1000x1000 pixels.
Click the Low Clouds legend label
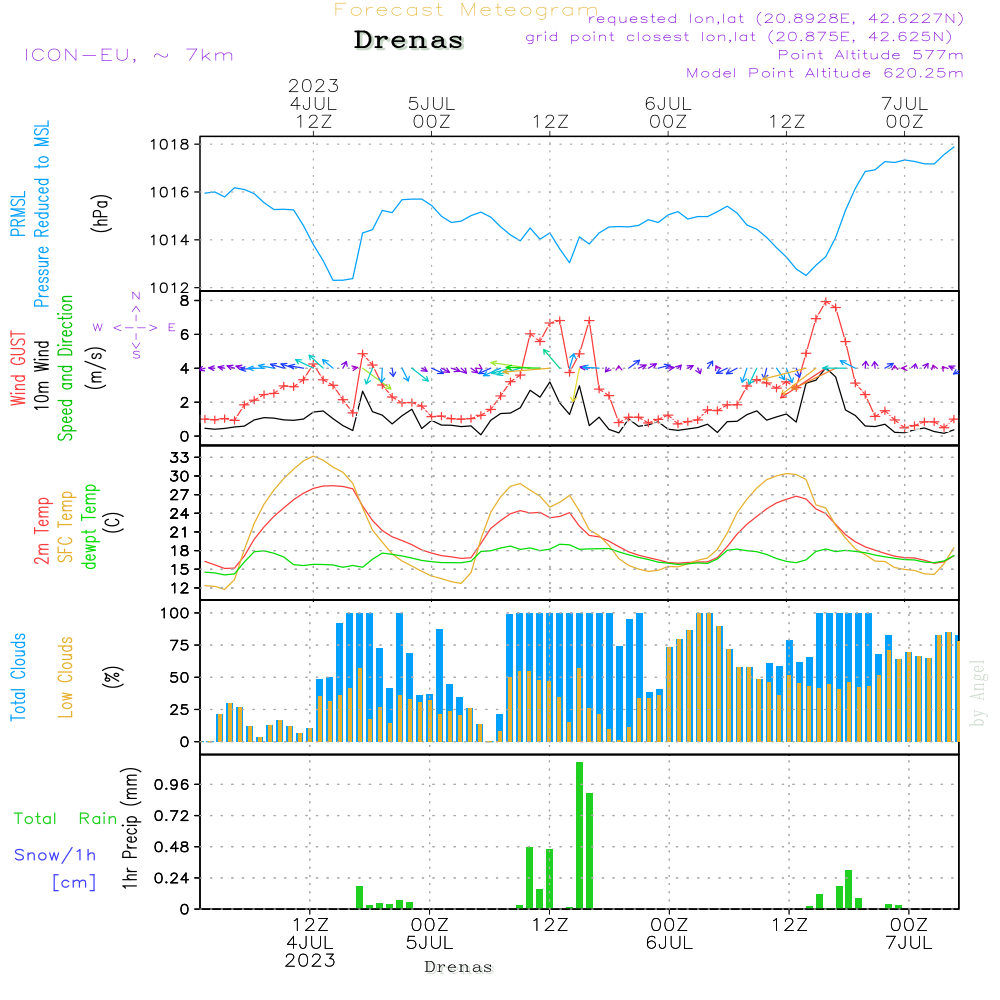point(66,677)
